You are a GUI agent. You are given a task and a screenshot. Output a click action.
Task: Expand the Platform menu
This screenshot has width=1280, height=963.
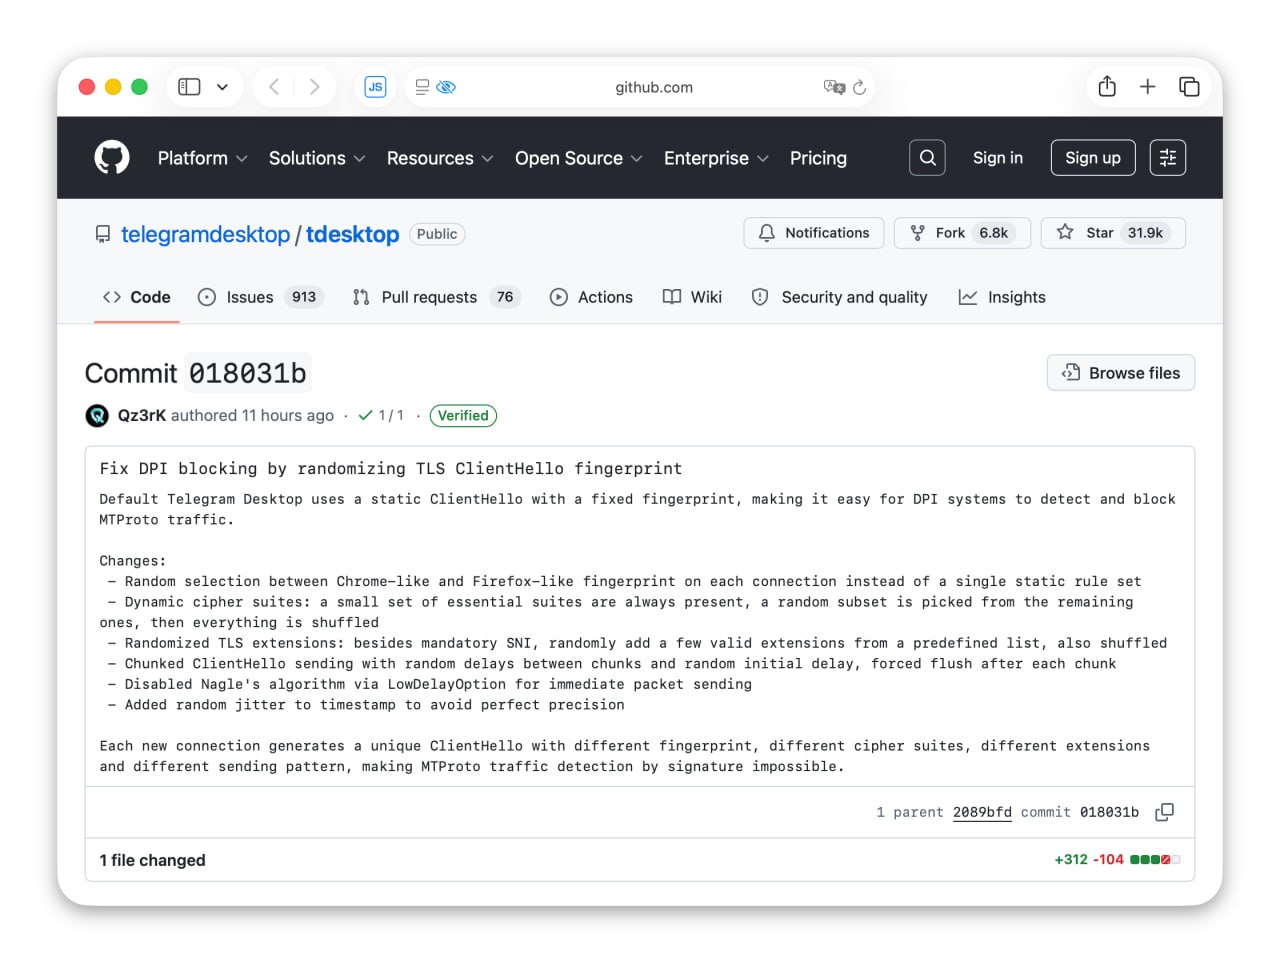202,158
